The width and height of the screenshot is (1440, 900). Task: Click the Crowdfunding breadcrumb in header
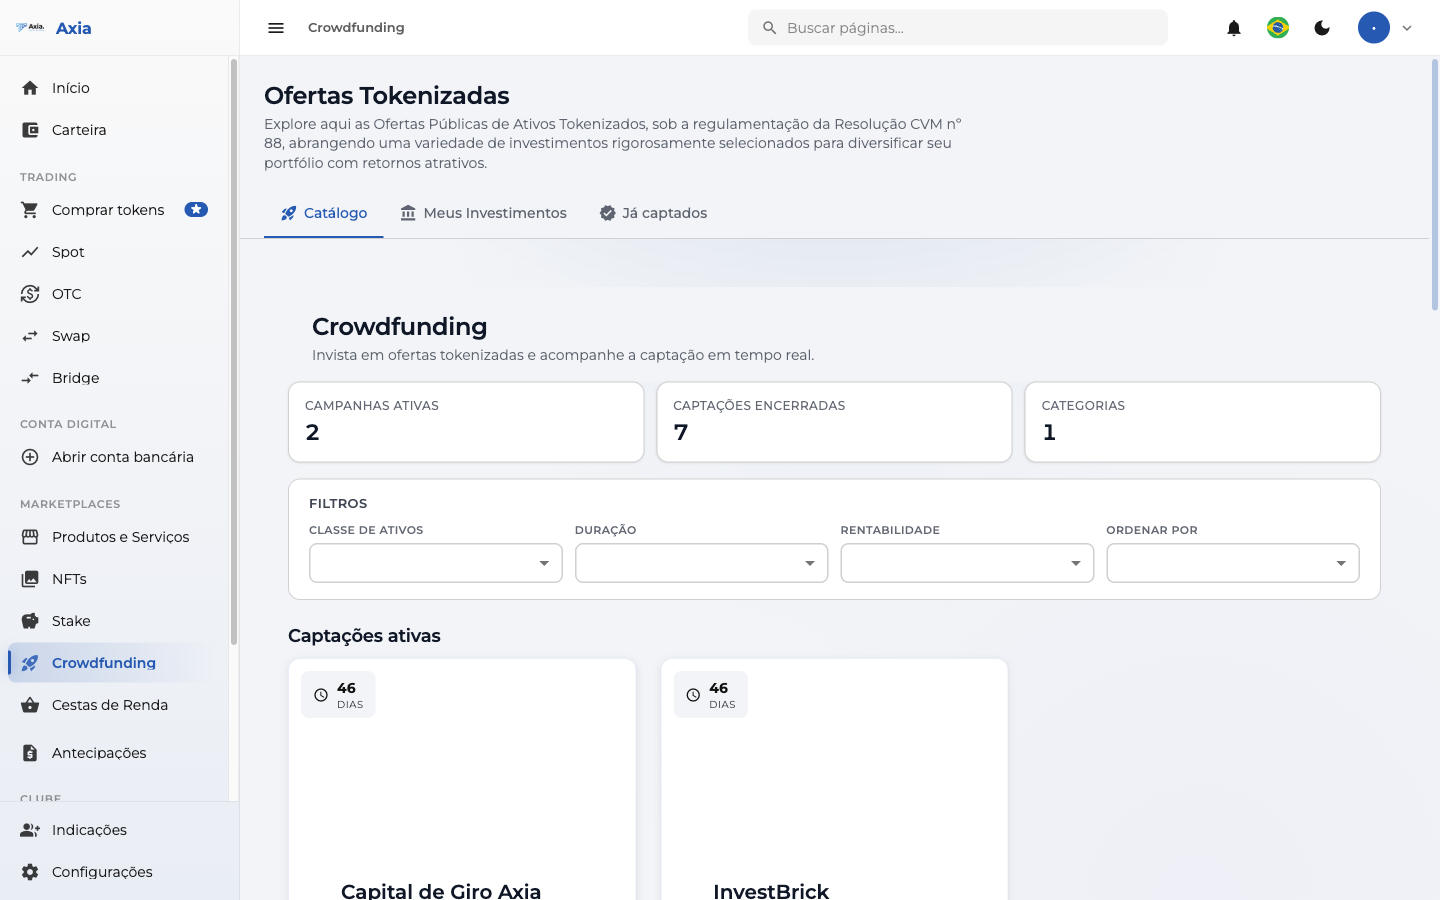356,28
